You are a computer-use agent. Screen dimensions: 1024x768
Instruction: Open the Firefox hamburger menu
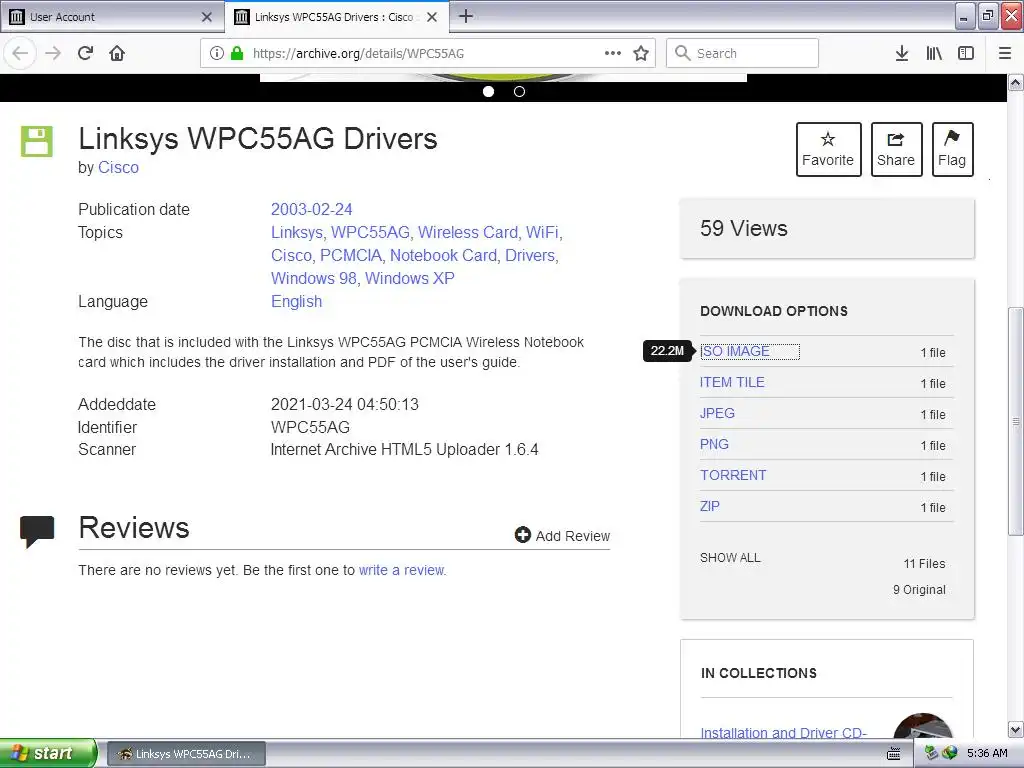[1005, 54]
